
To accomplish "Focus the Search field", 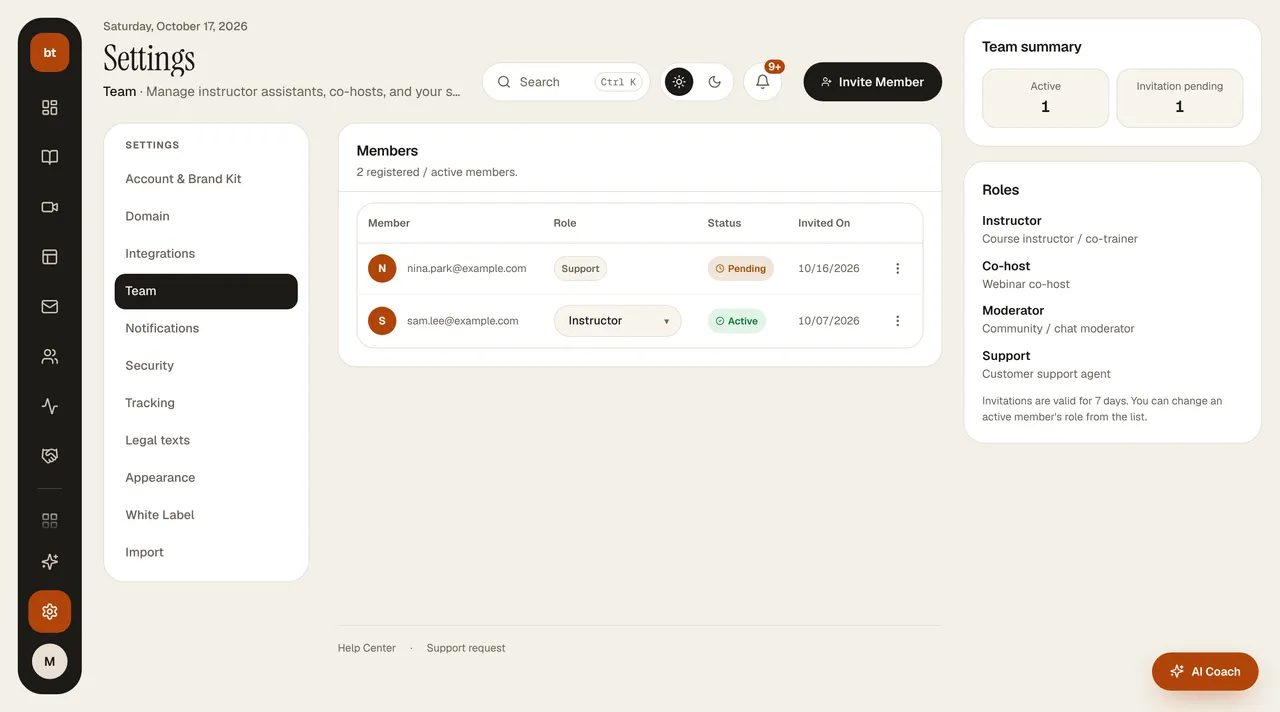I will (x=566, y=82).
